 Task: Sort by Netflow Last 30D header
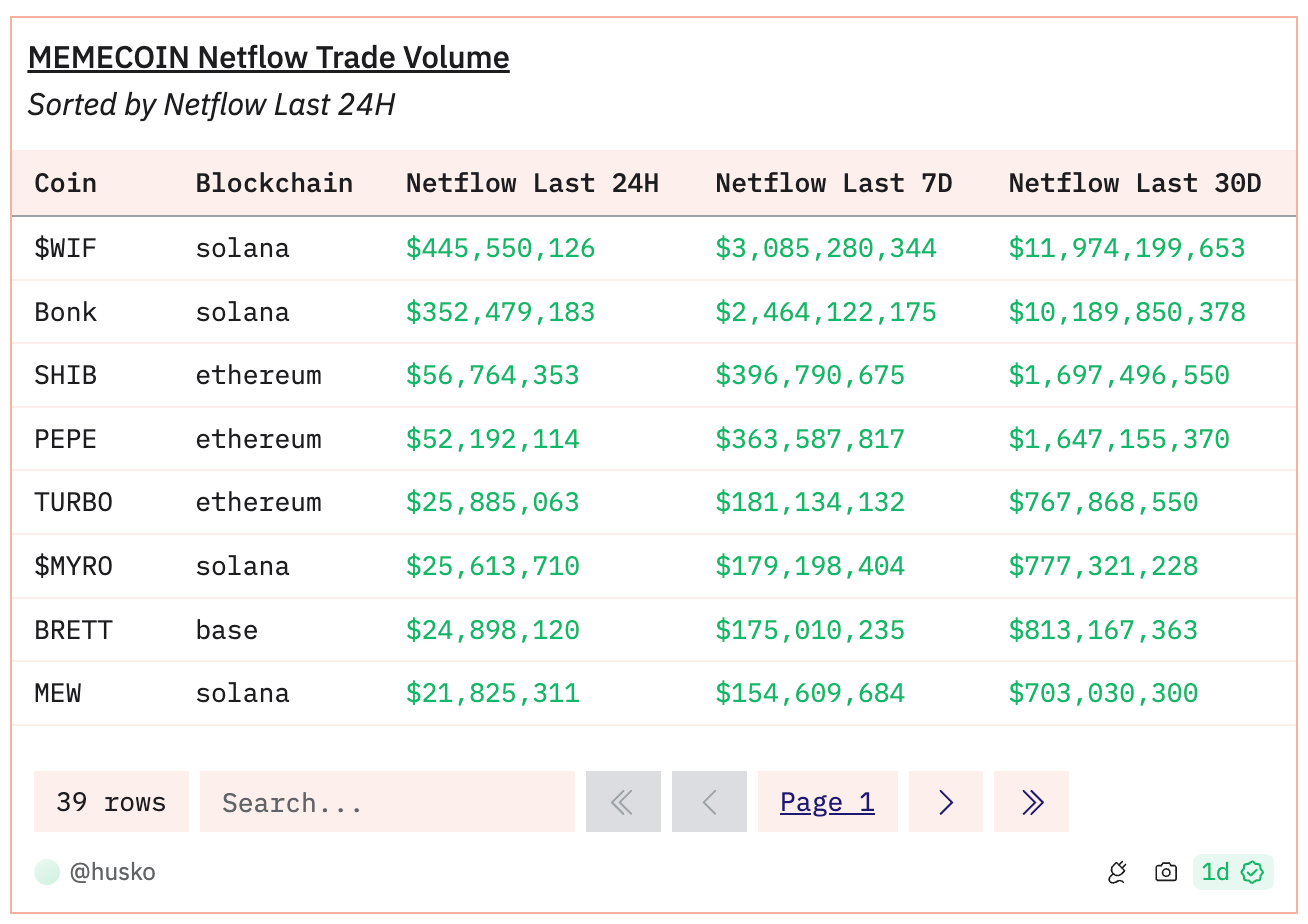tap(1134, 183)
